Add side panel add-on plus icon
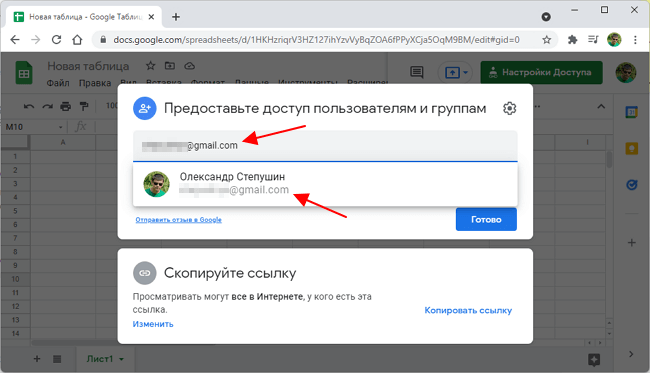 [x=631, y=242]
